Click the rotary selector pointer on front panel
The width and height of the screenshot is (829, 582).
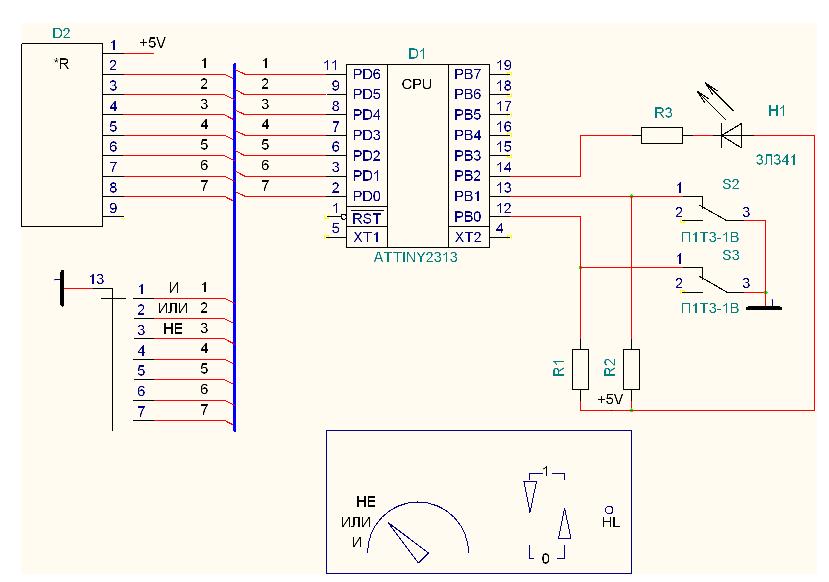pyautogui.click(x=407, y=541)
